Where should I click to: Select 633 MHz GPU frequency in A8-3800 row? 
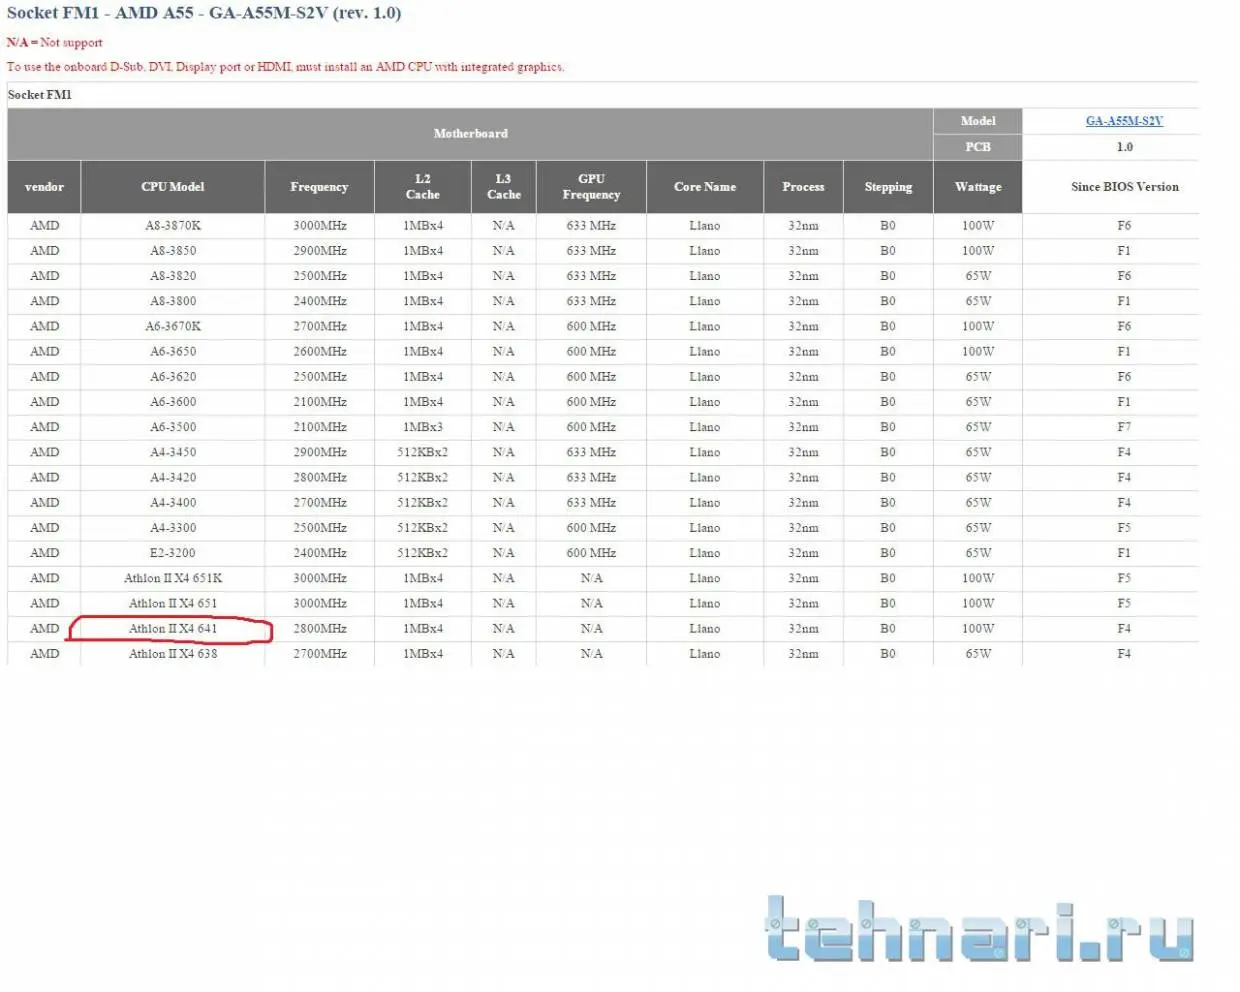pos(591,301)
